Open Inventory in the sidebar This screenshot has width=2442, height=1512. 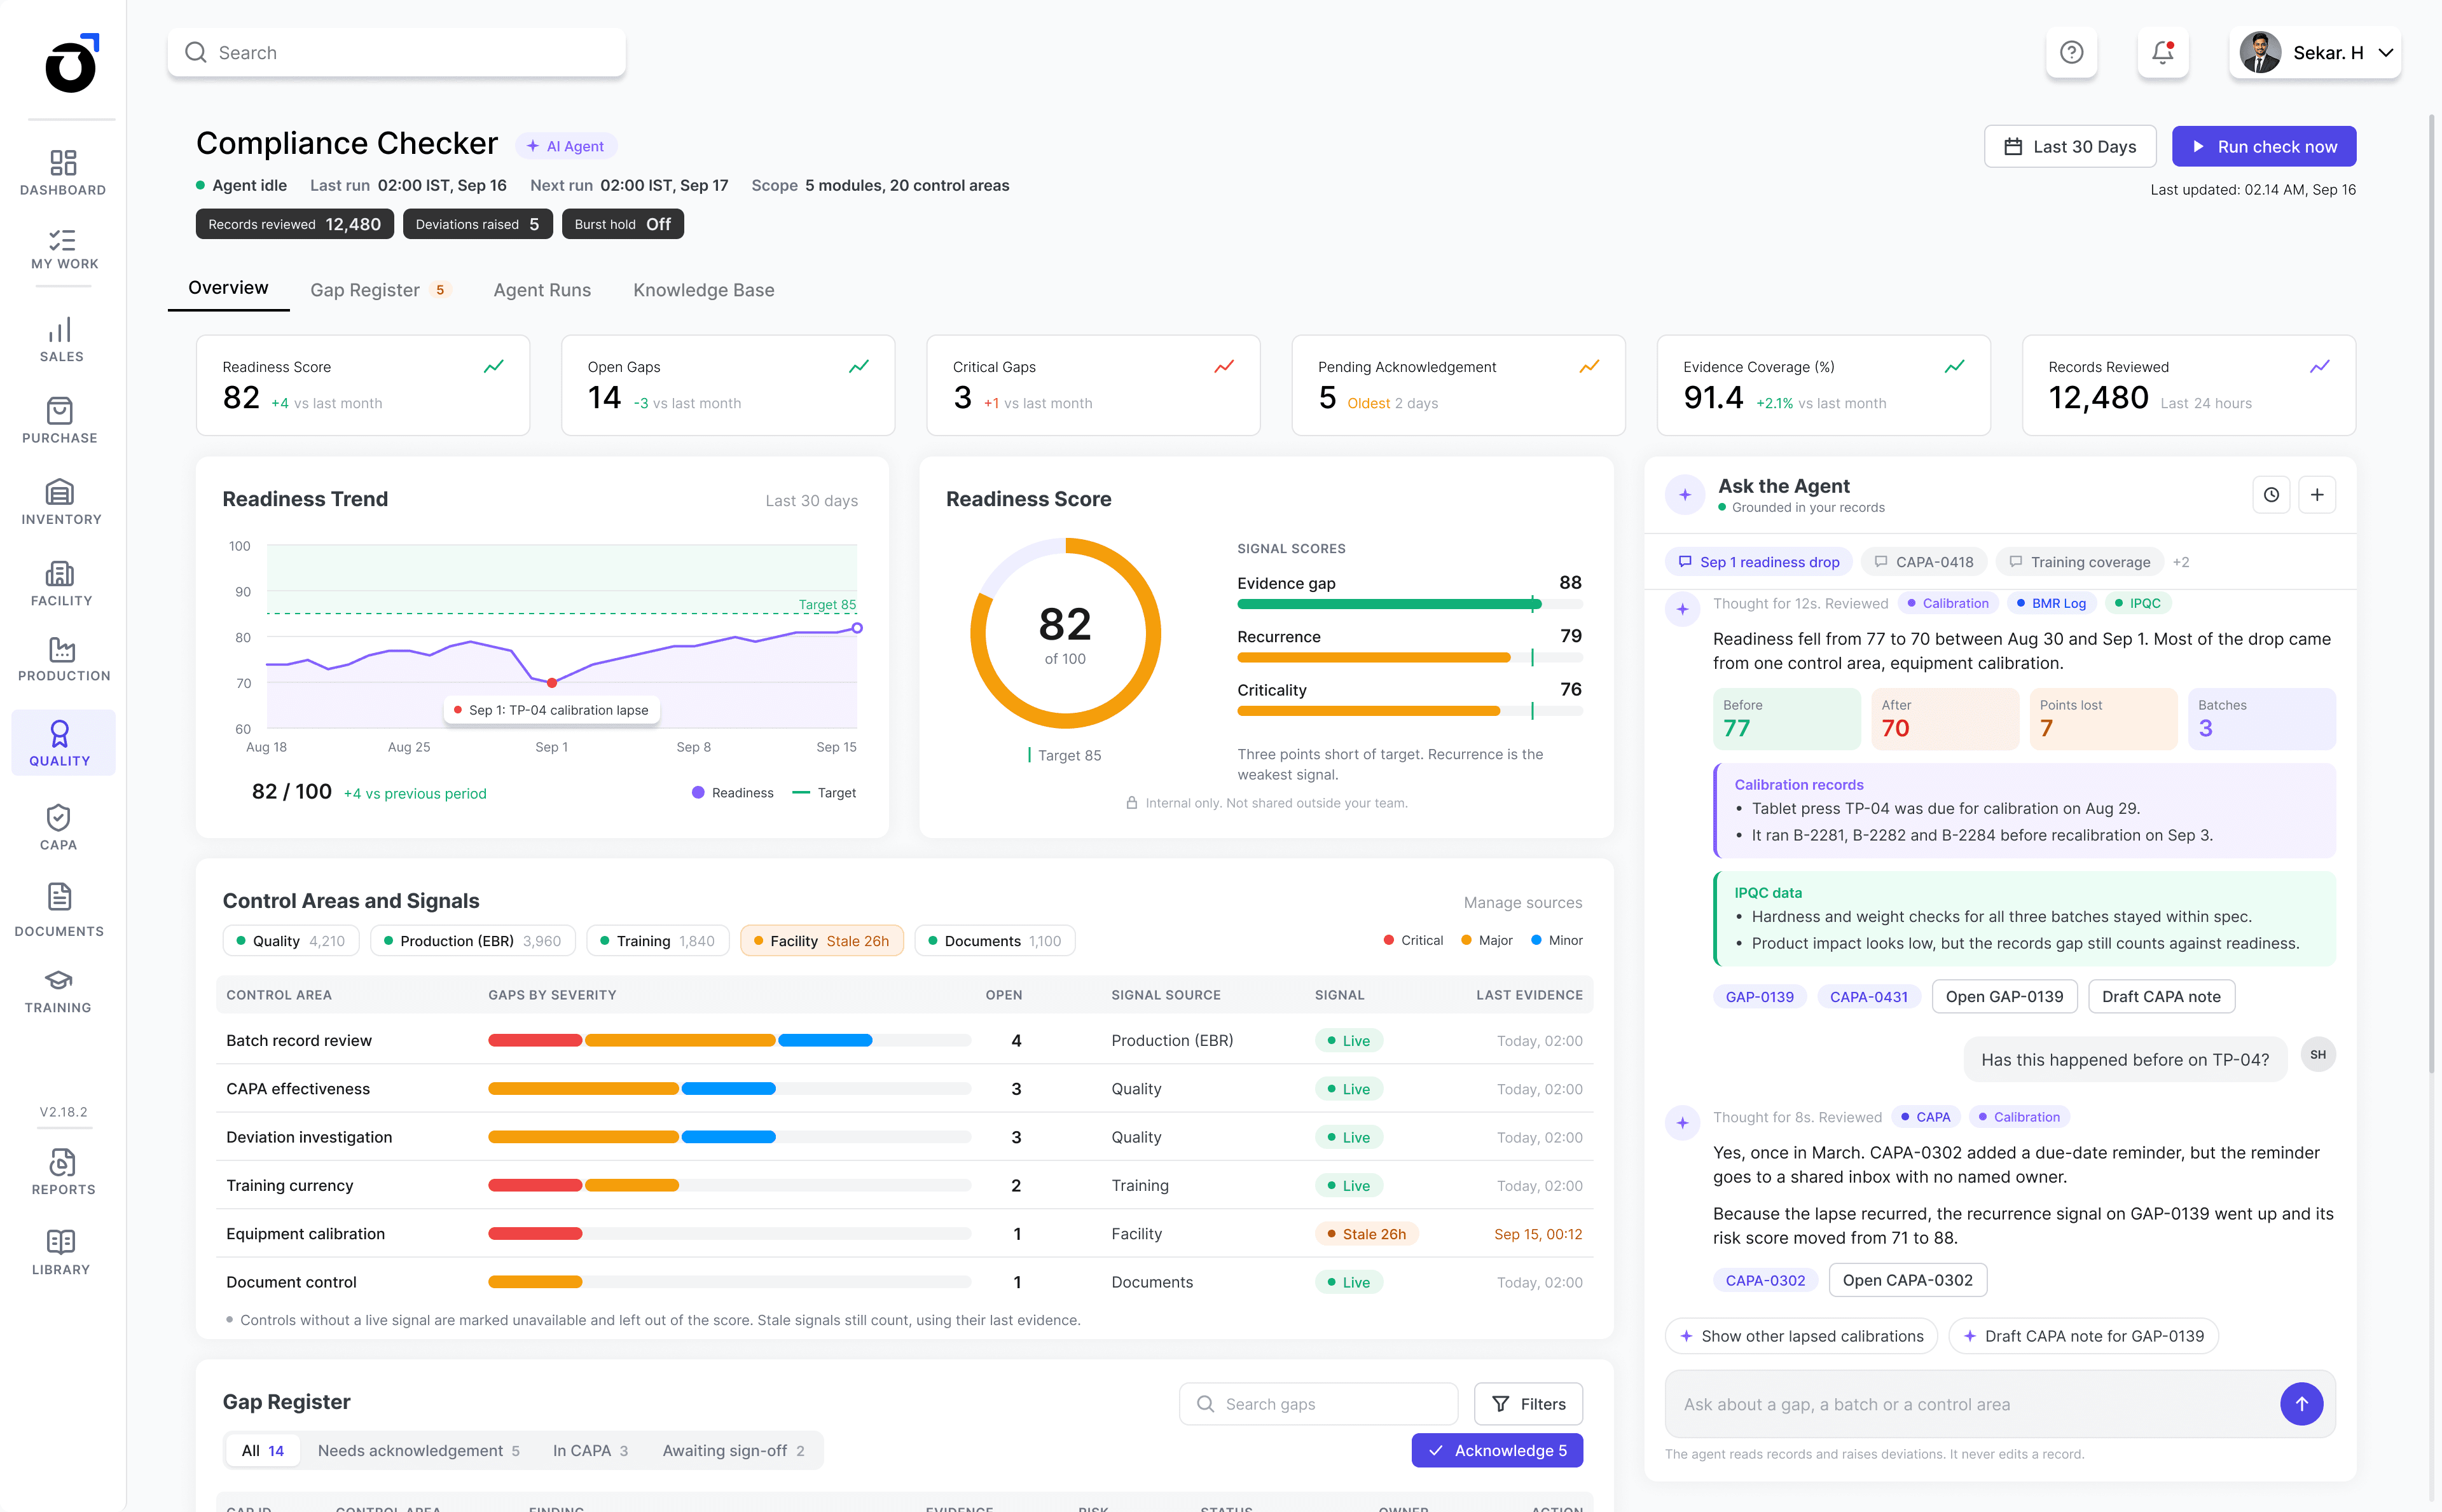[x=61, y=502]
